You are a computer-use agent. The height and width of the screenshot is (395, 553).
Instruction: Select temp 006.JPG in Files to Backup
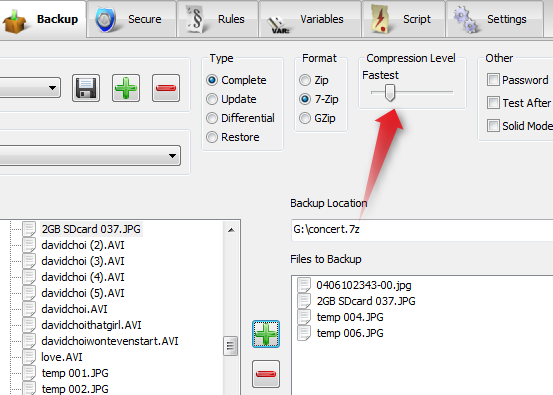(x=350, y=333)
